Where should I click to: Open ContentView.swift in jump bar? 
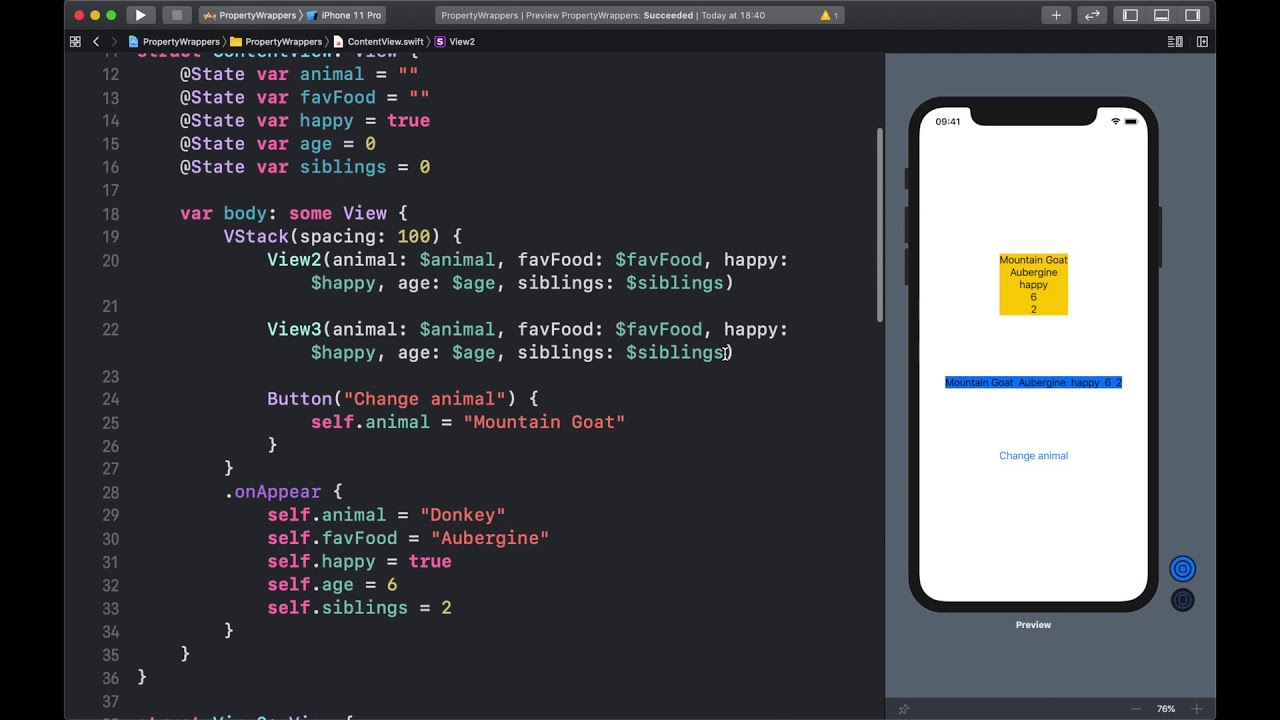(x=378, y=42)
